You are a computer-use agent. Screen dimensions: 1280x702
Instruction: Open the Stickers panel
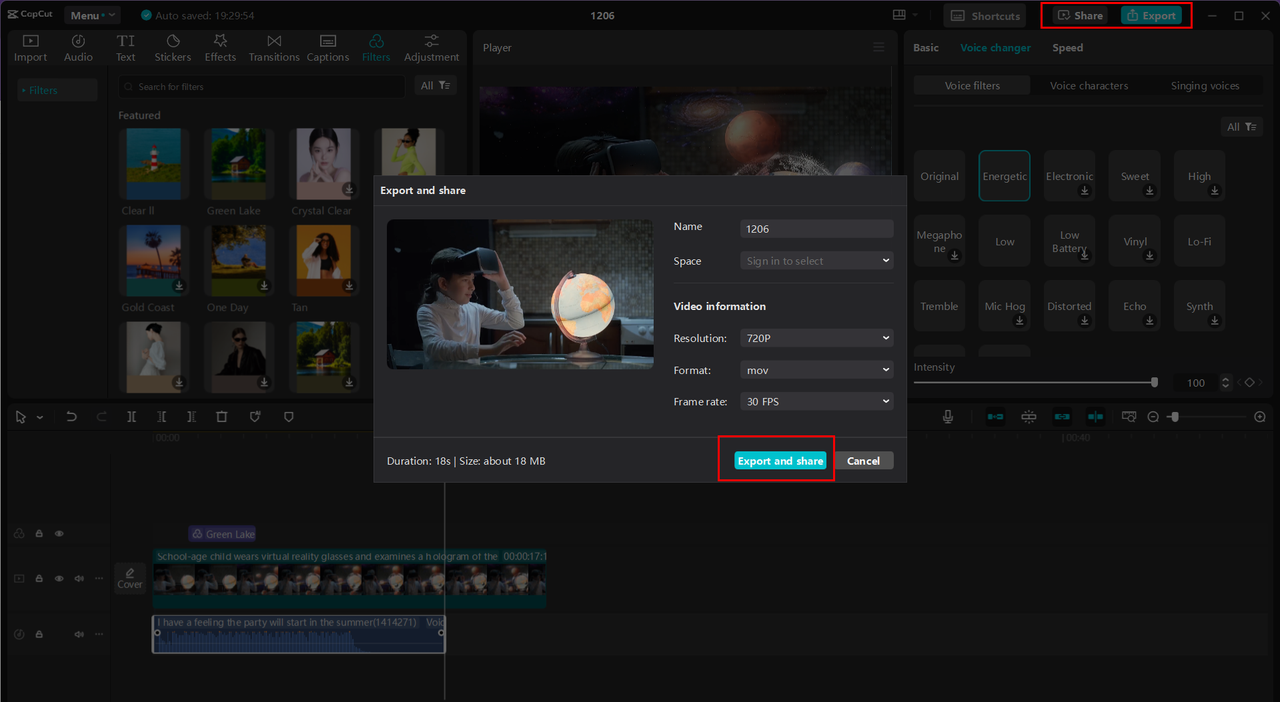pos(172,46)
